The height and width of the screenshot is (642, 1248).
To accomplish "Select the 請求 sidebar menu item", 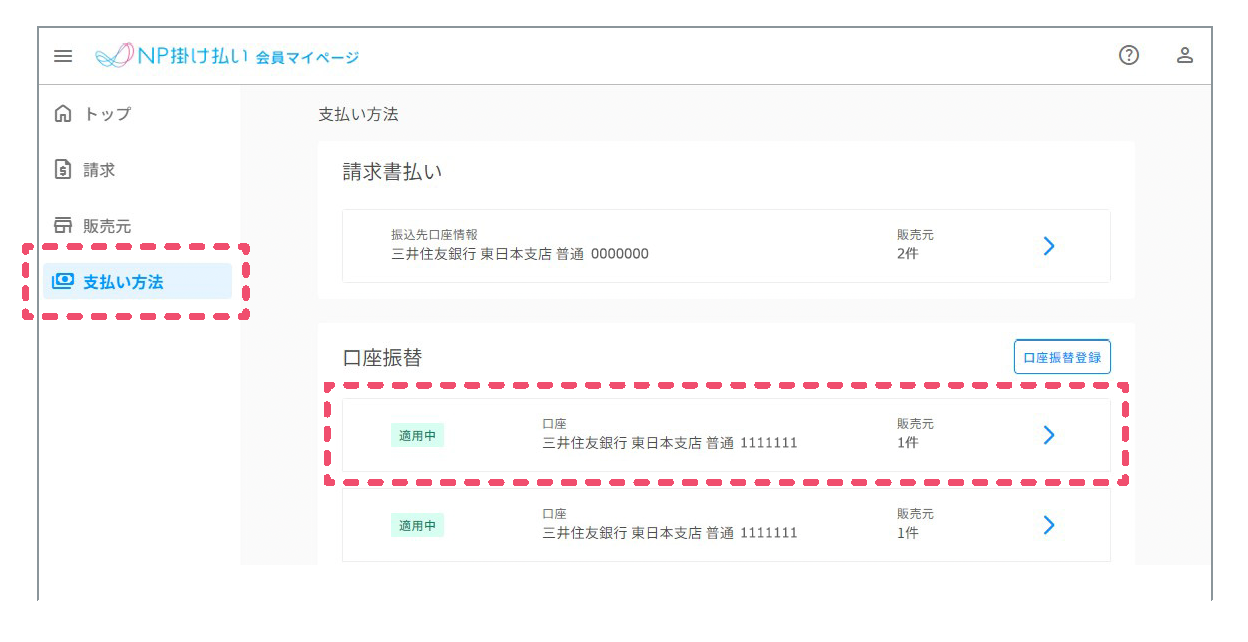I will (100, 170).
